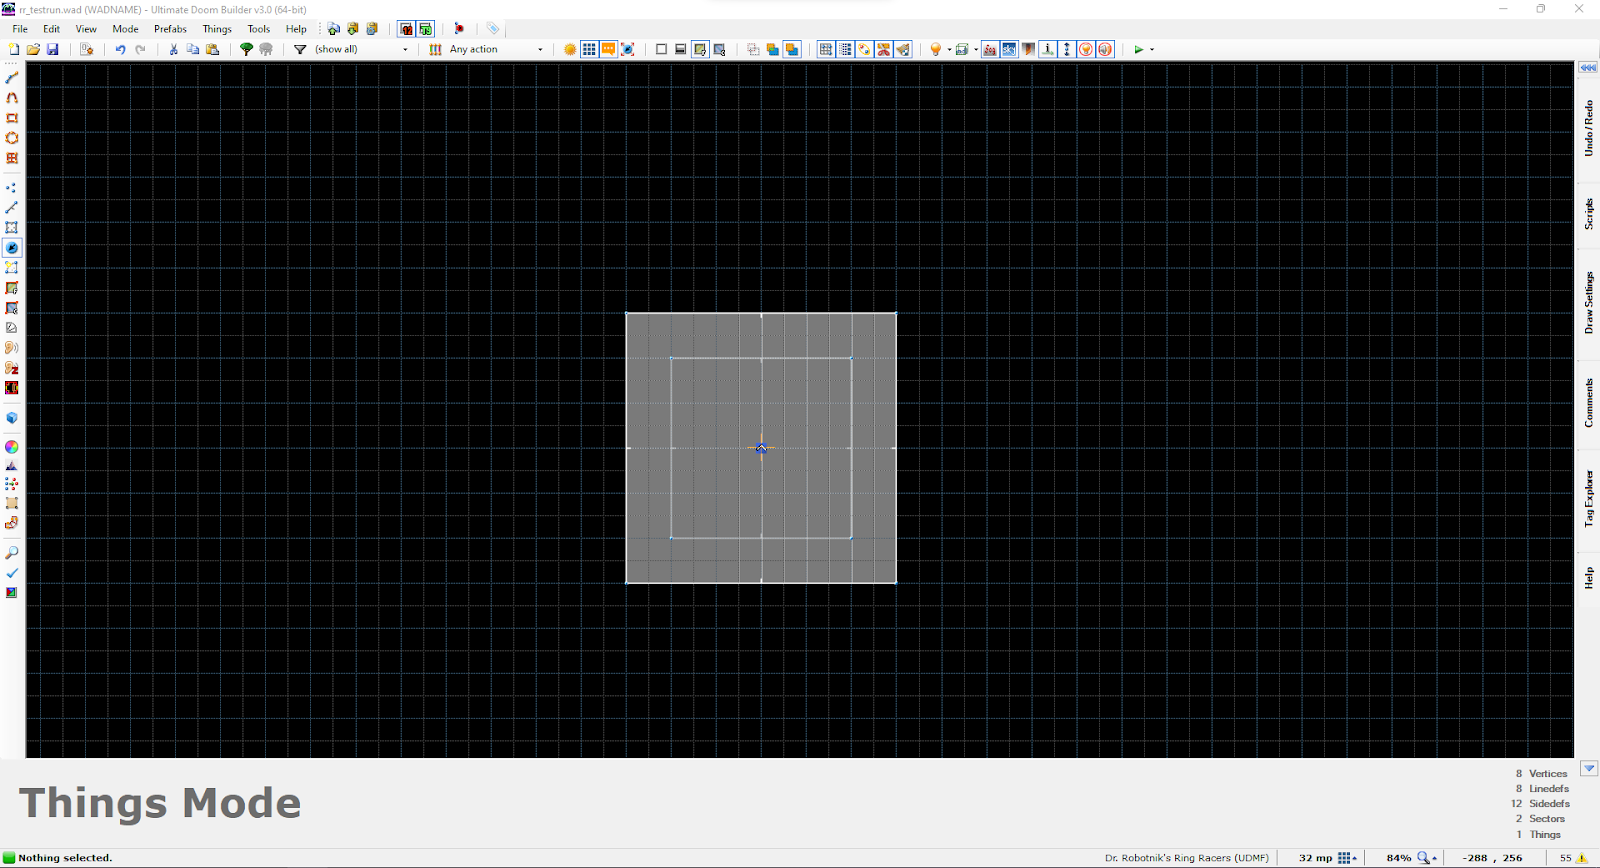The image size is (1600, 868).
Task: Test the map with green play button
Action: tap(1138, 49)
